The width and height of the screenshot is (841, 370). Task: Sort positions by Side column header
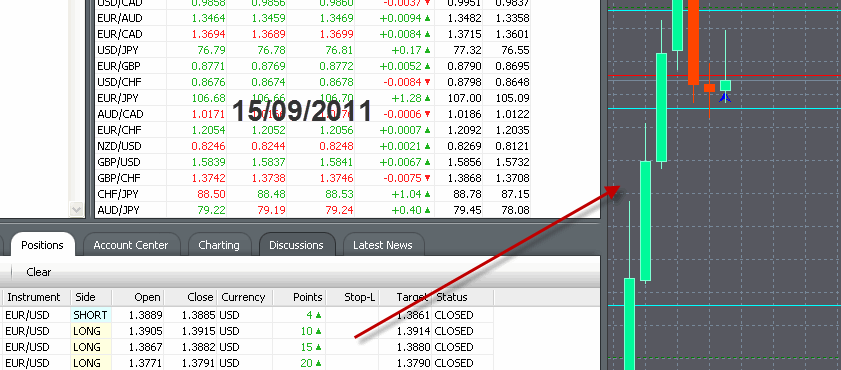point(91,297)
